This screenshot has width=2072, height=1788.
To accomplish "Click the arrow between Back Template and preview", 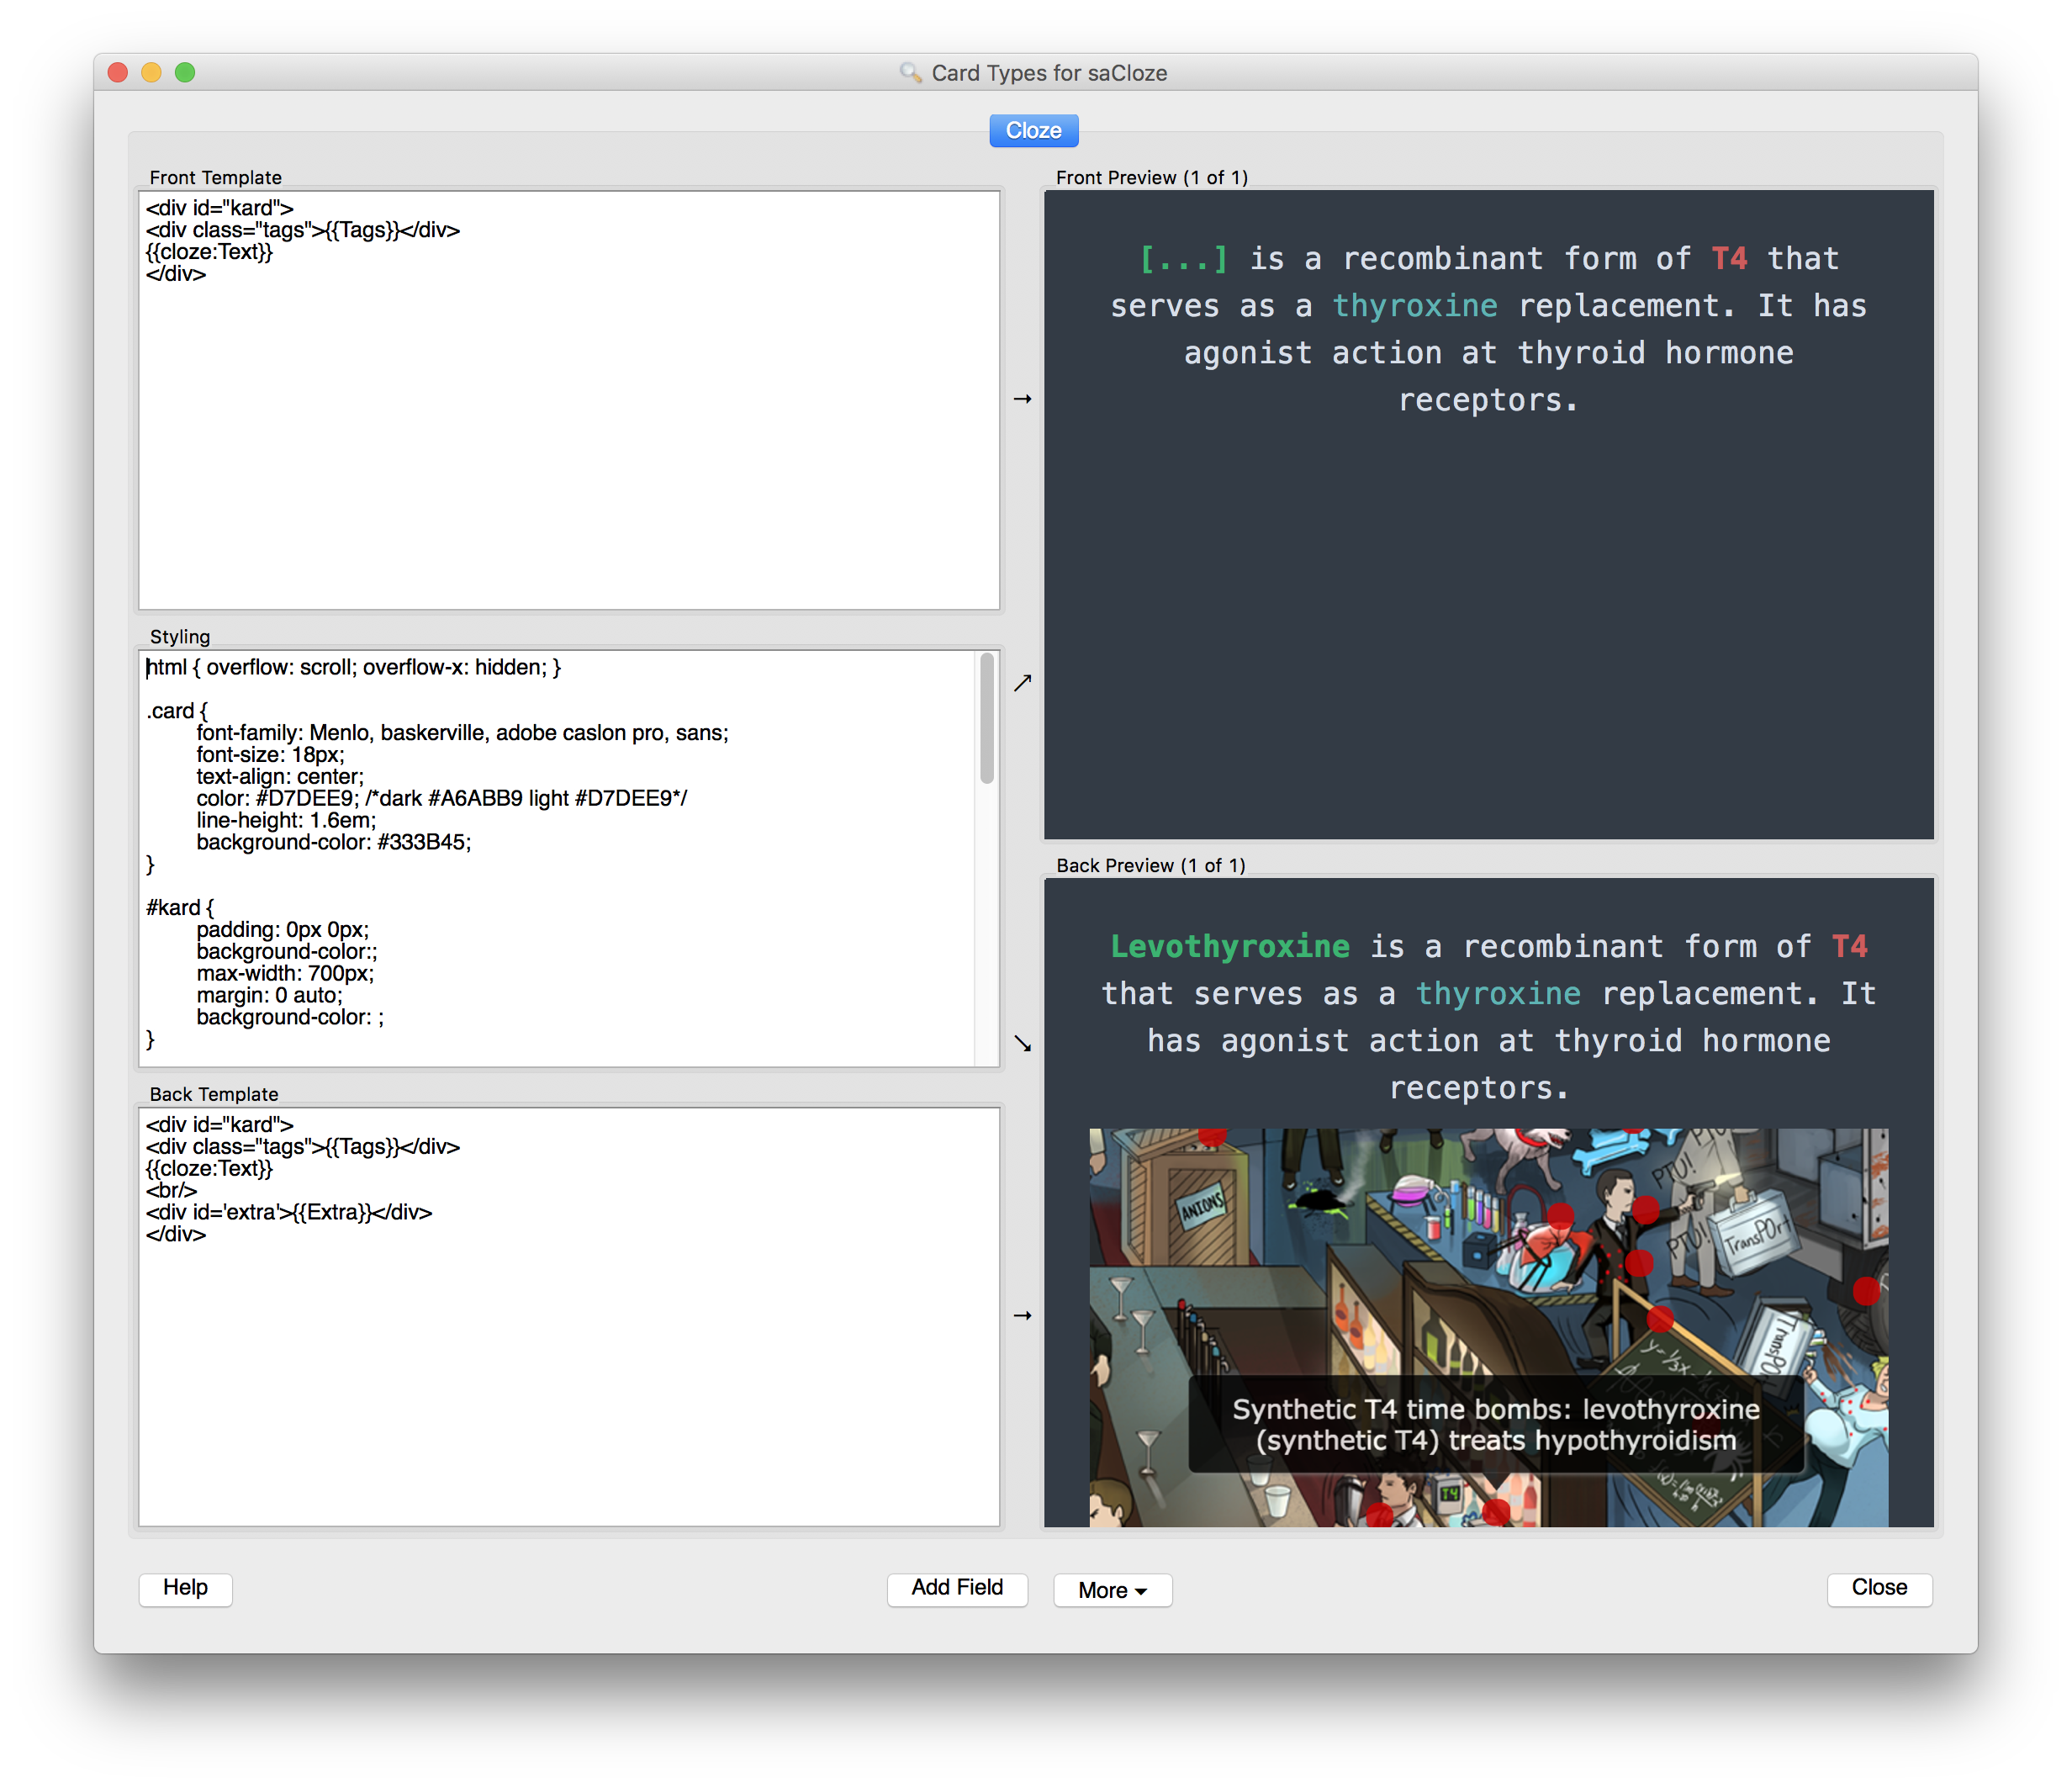I will [x=1022, y=1315].
